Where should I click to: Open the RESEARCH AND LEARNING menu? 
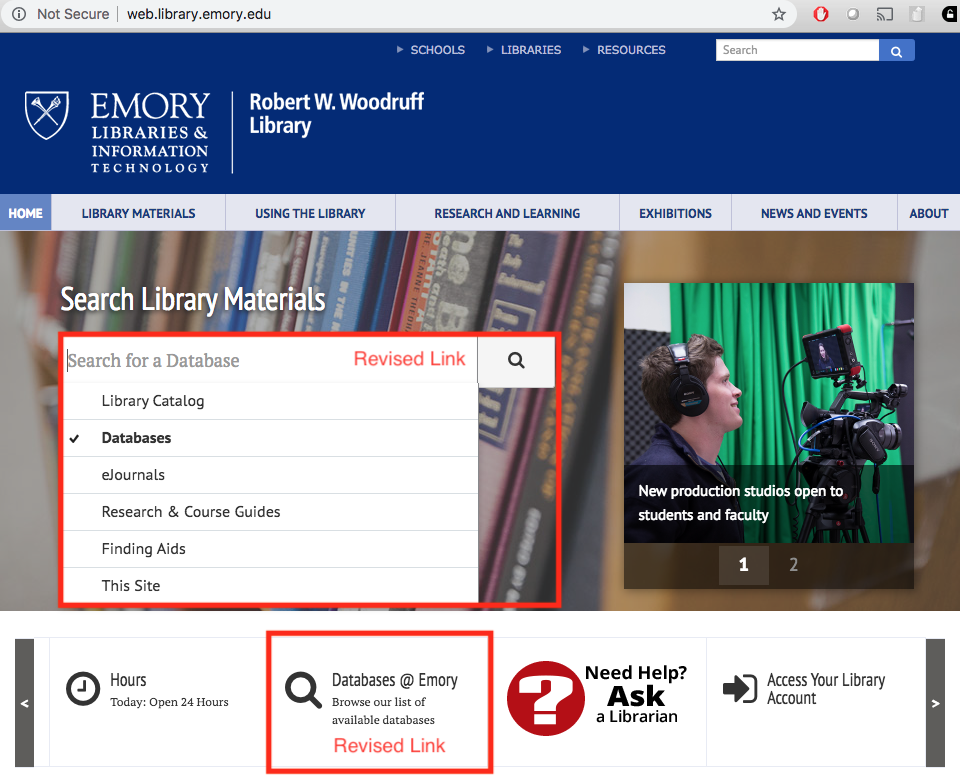[x=507, y=213]
